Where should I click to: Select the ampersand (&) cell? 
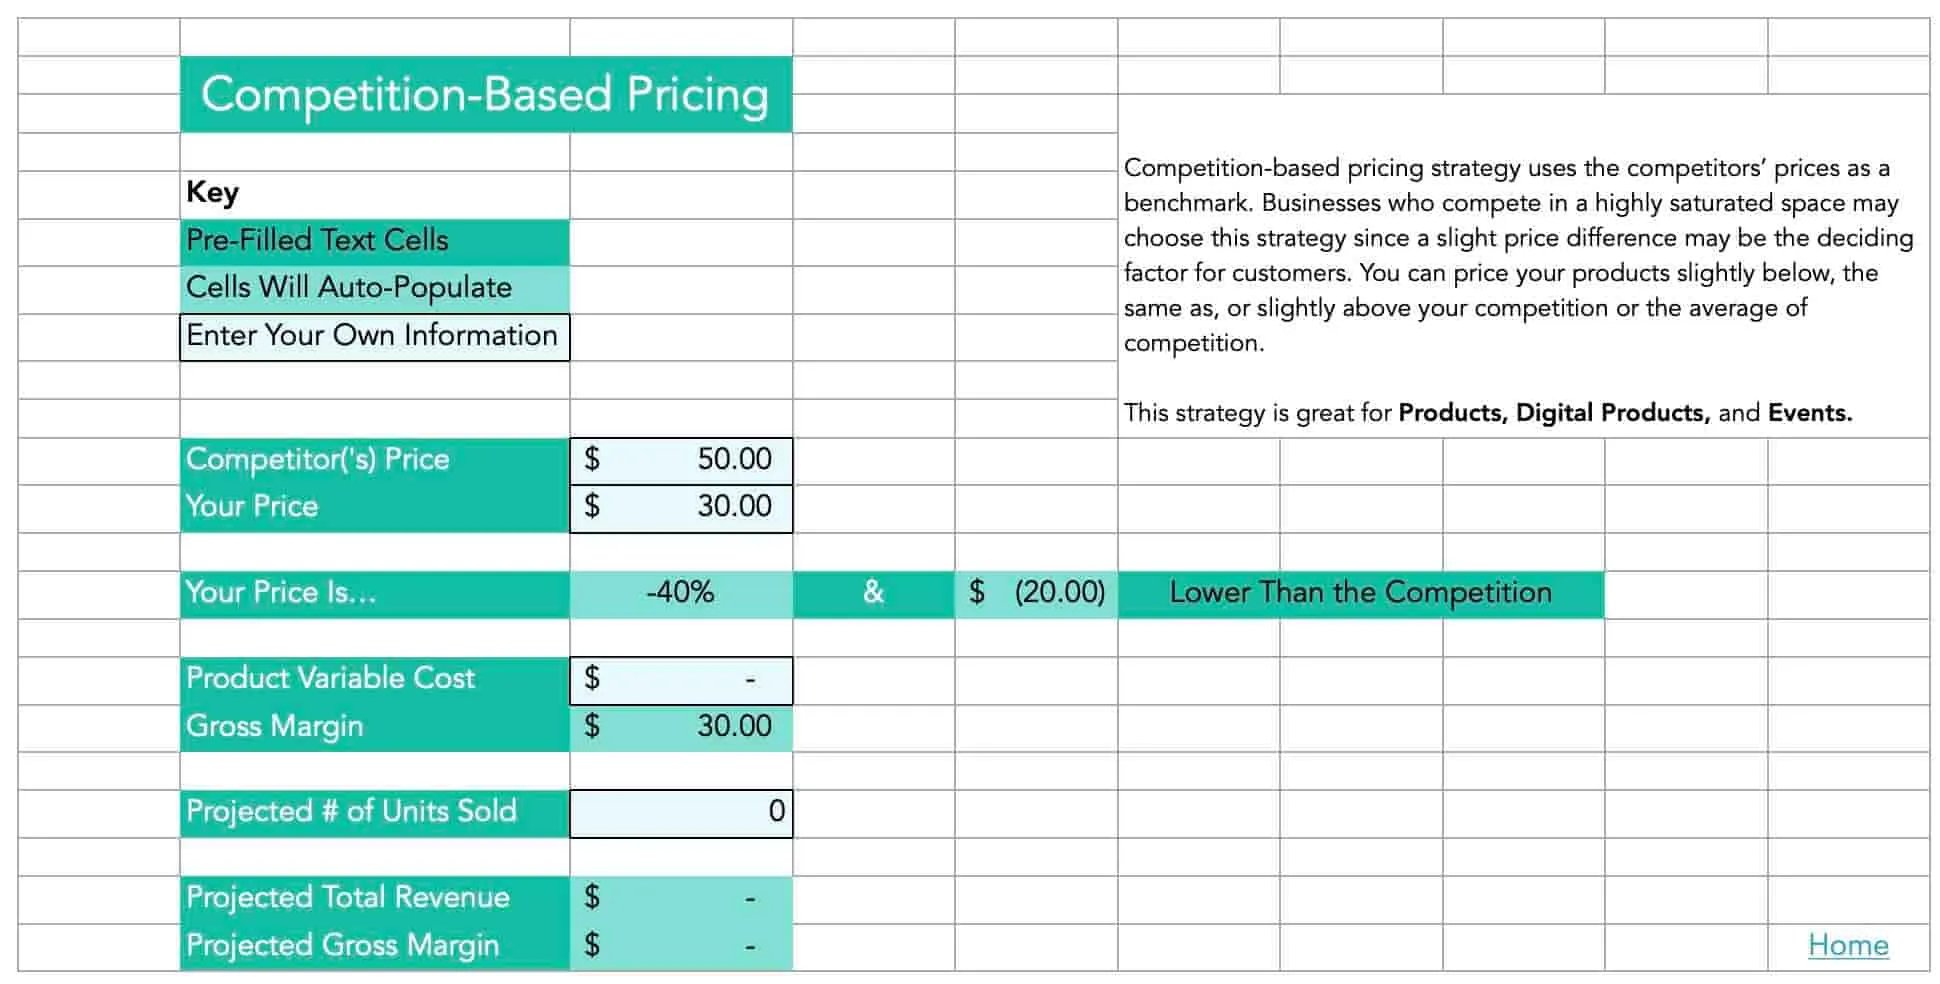(x=873, y=593)
